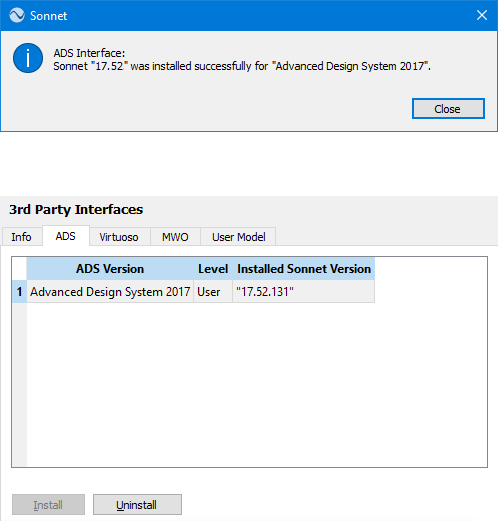Screen dimensions: 498x521
Task: Click Installed Sonnet Version column header
Action: 304,269
